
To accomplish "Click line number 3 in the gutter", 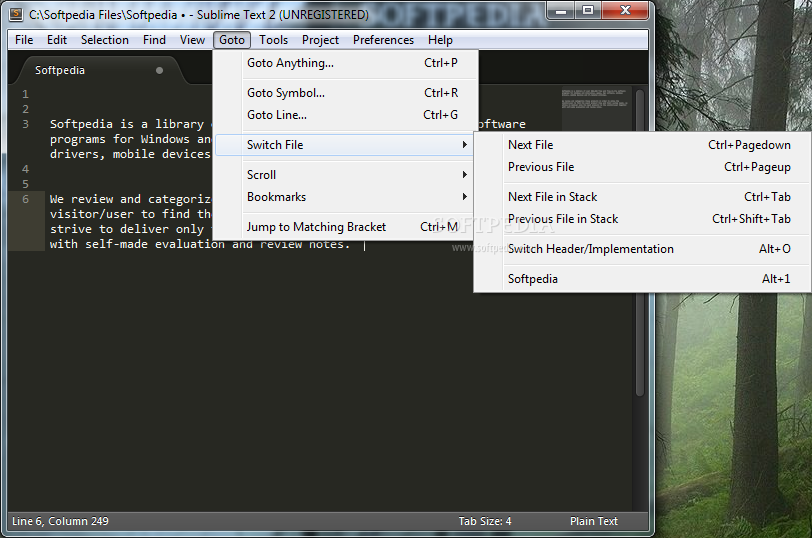I will 25,125.
